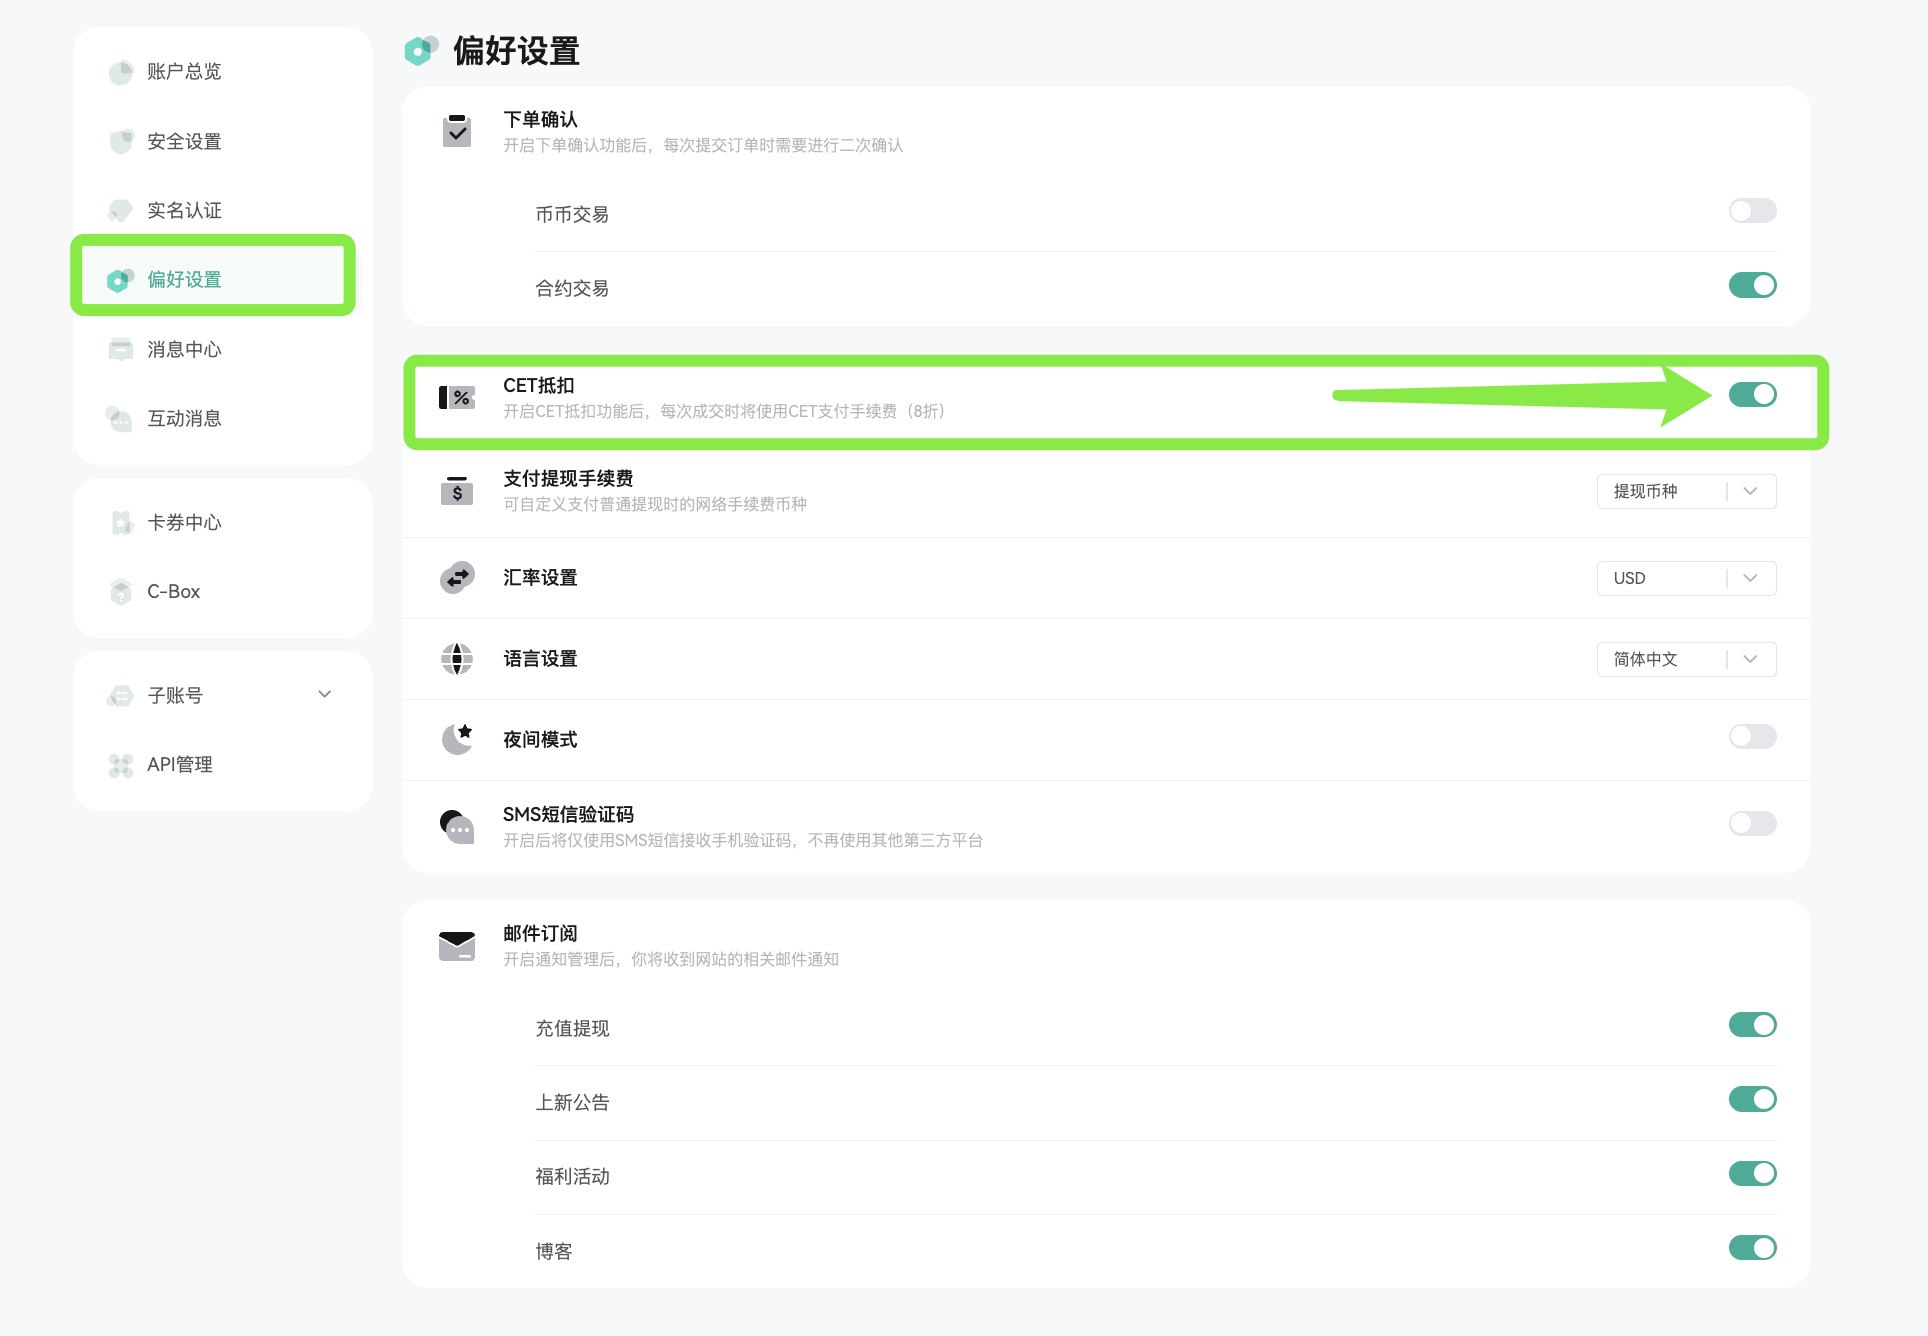Click the 汇率设置 exchange arrows icon

tap(457, 578)
